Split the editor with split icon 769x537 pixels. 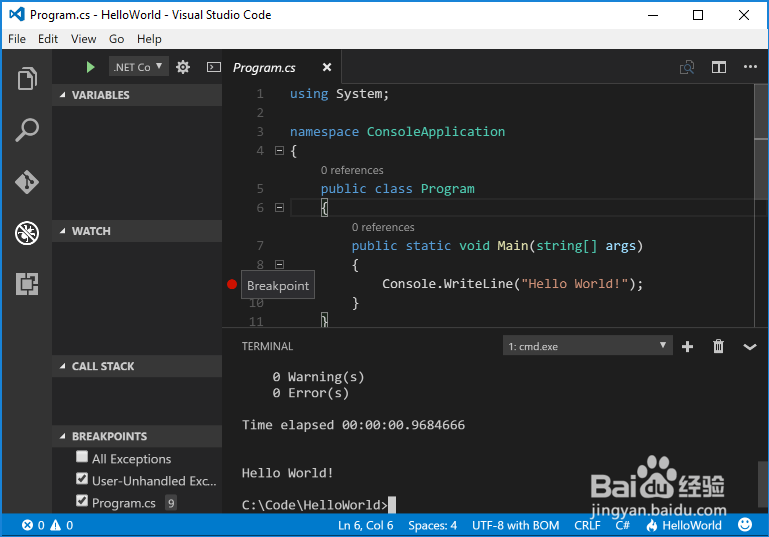click(x=719, y=67)
